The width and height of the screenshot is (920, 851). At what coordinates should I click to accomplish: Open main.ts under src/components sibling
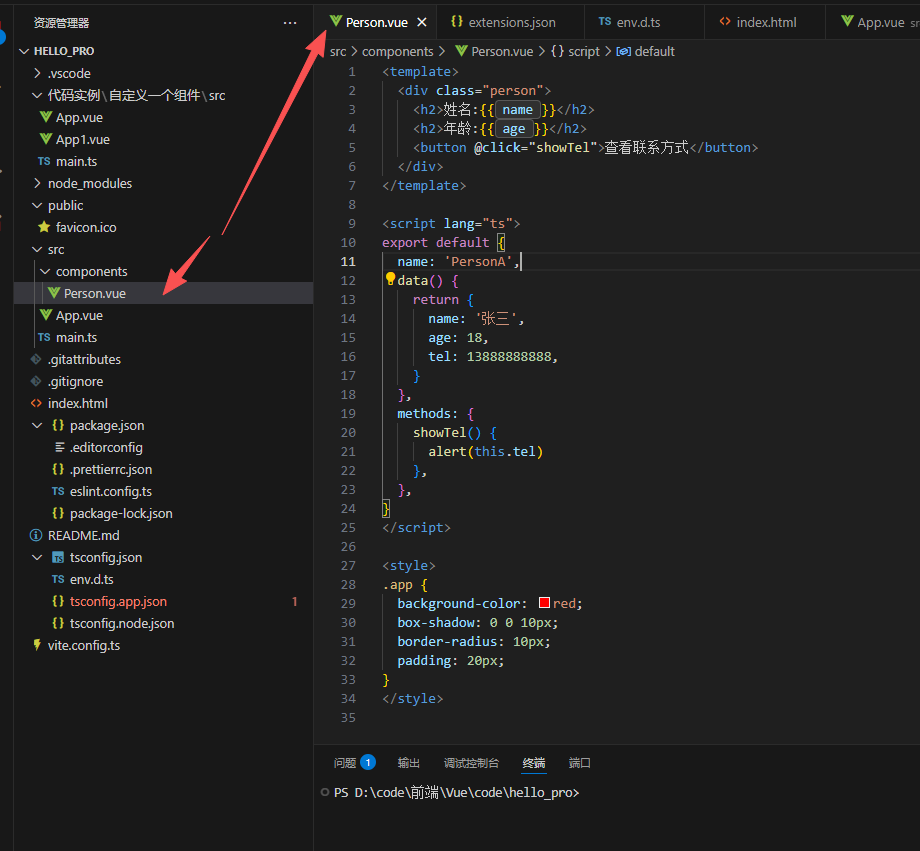tap(163, 337)
